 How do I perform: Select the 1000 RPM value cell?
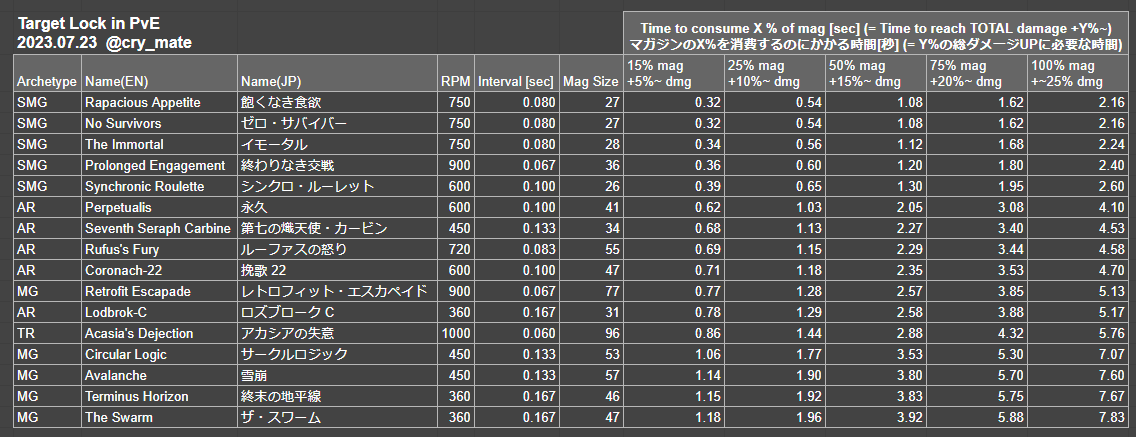[455, 334]
